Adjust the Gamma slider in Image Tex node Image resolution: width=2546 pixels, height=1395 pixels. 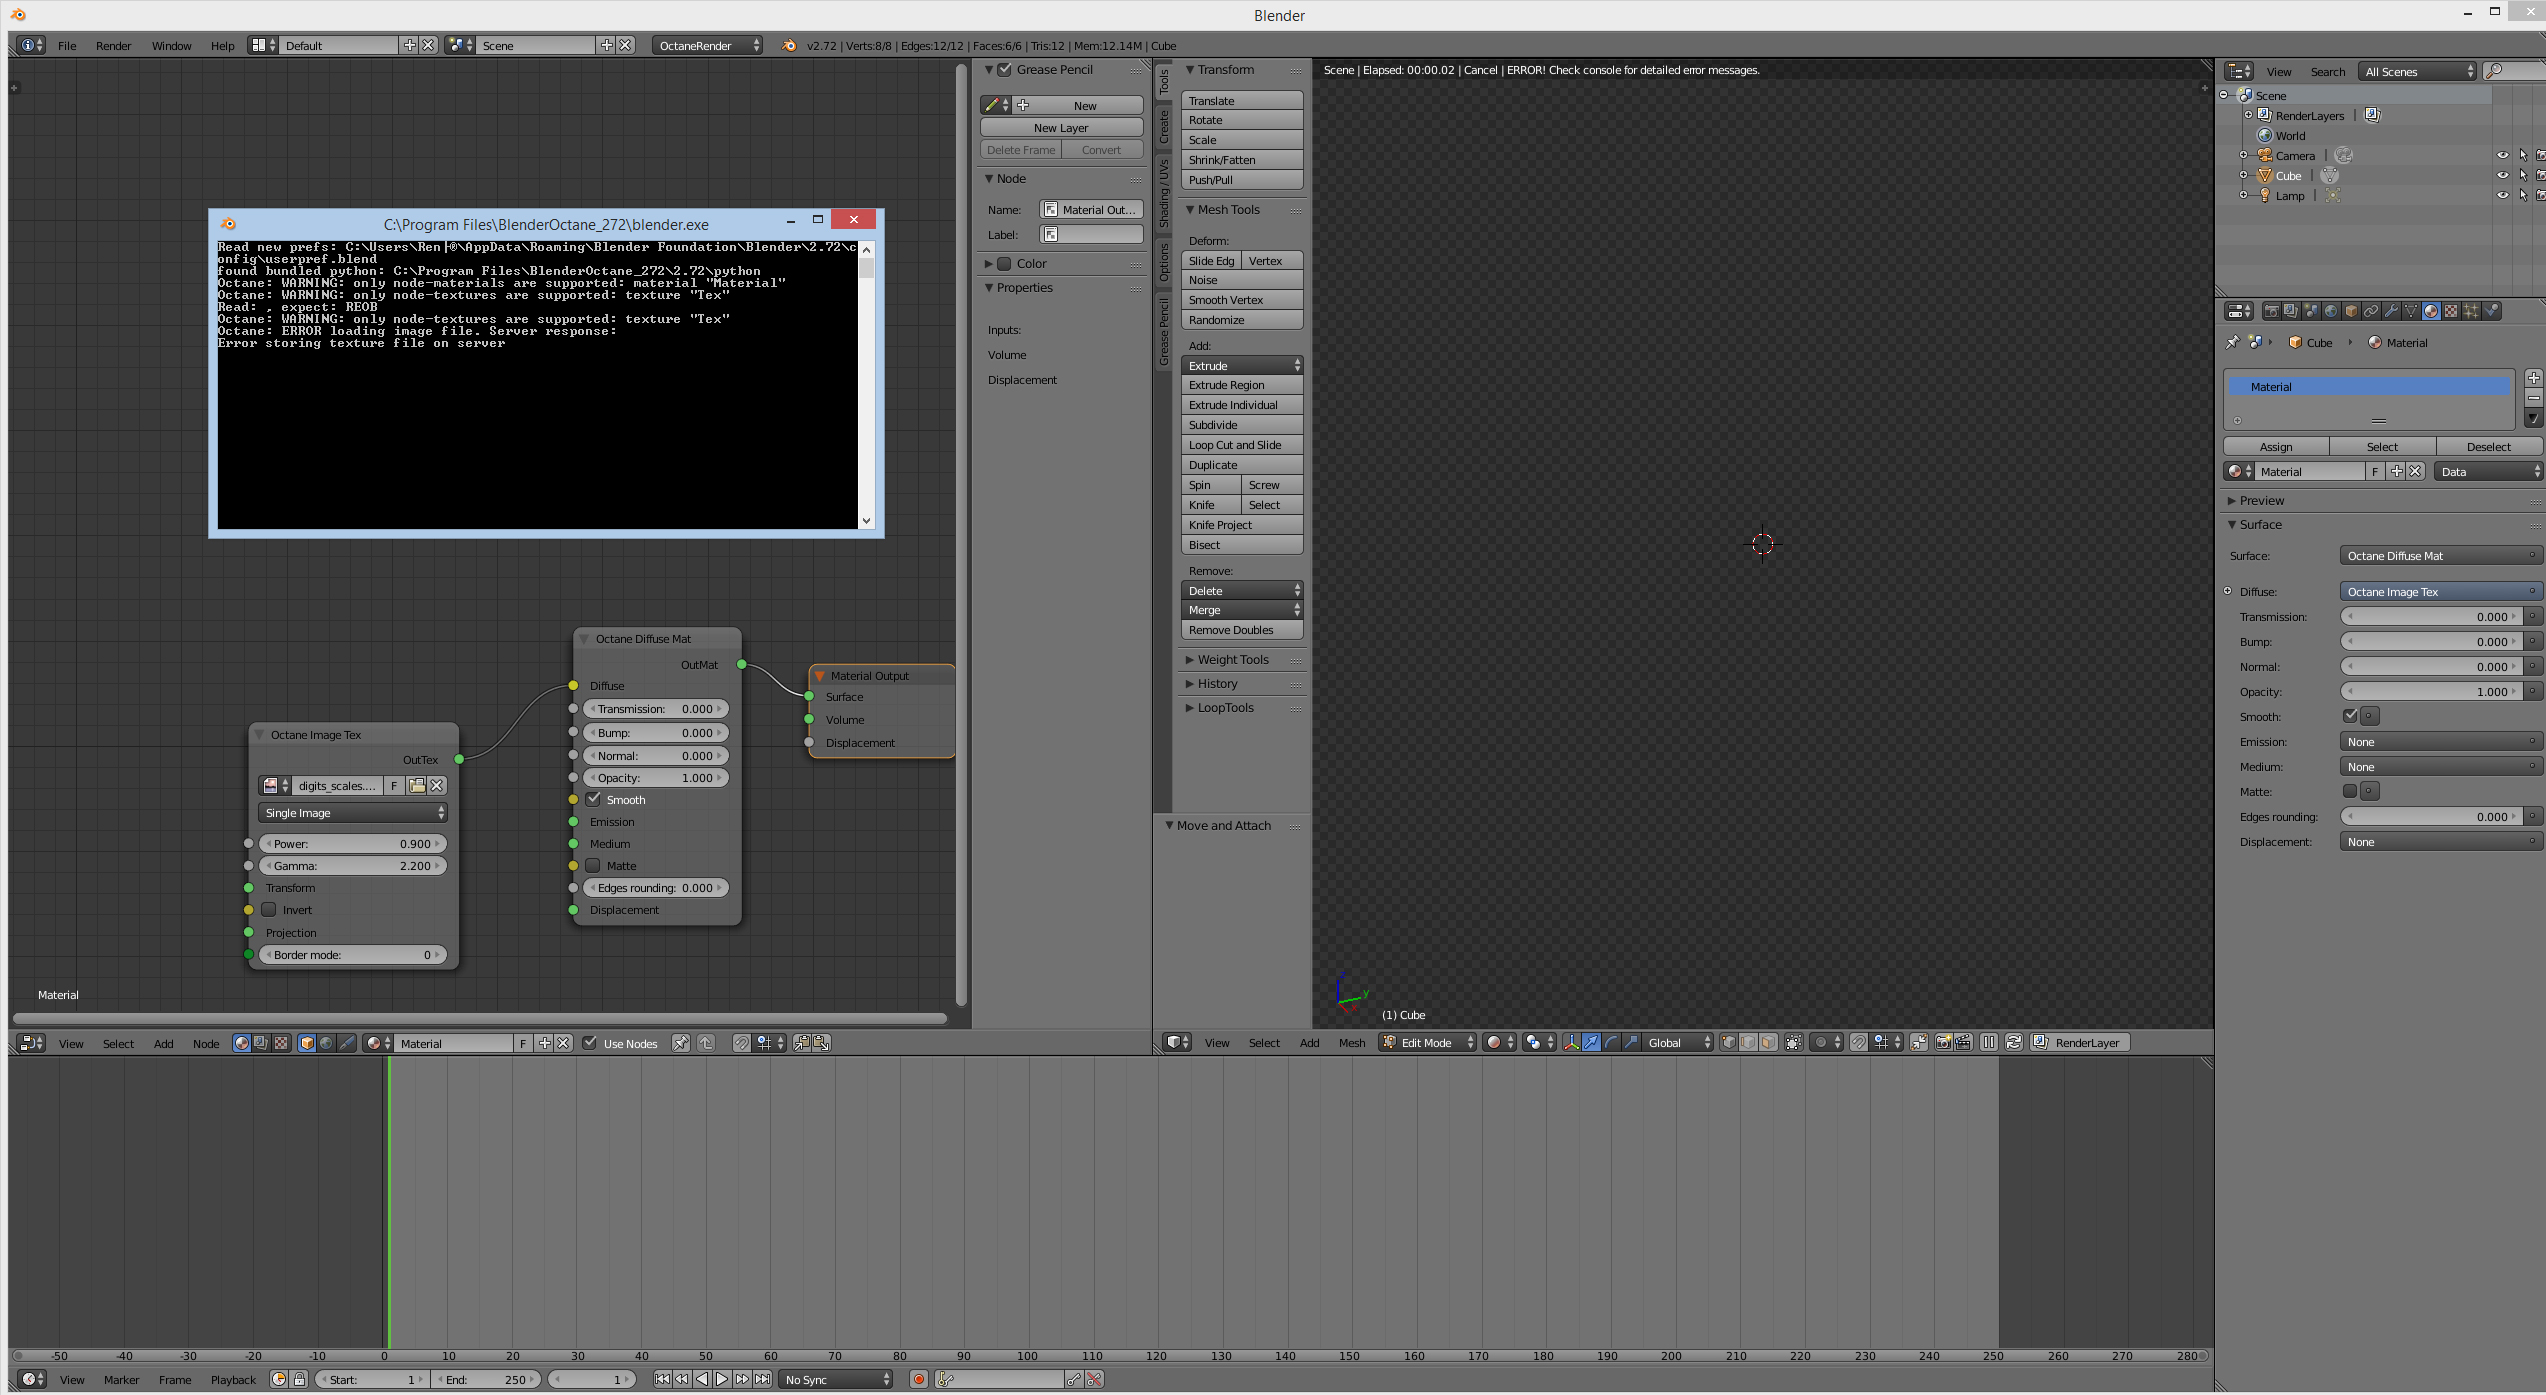[353, 866]
